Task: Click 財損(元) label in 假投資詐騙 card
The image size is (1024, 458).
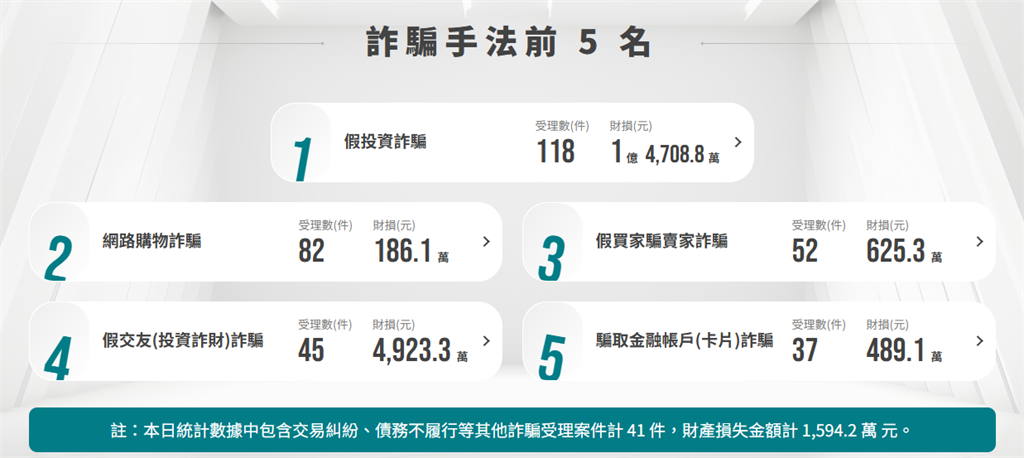Action: 631,126
